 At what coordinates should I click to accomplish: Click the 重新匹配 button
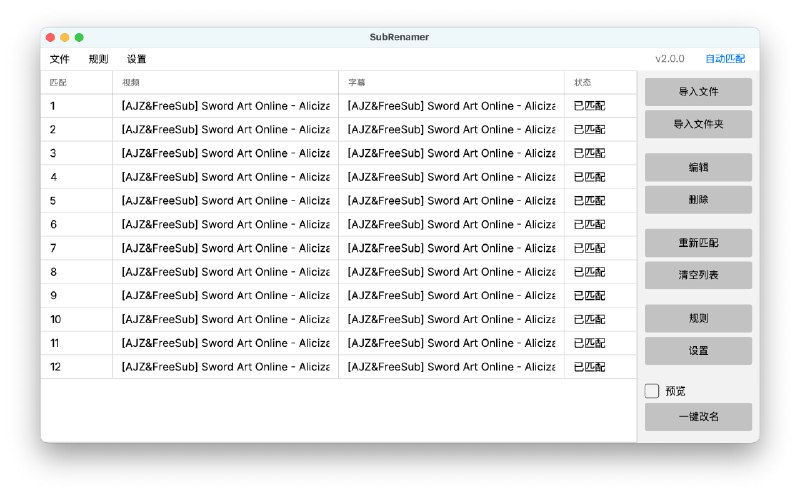[x=698, y=243]
